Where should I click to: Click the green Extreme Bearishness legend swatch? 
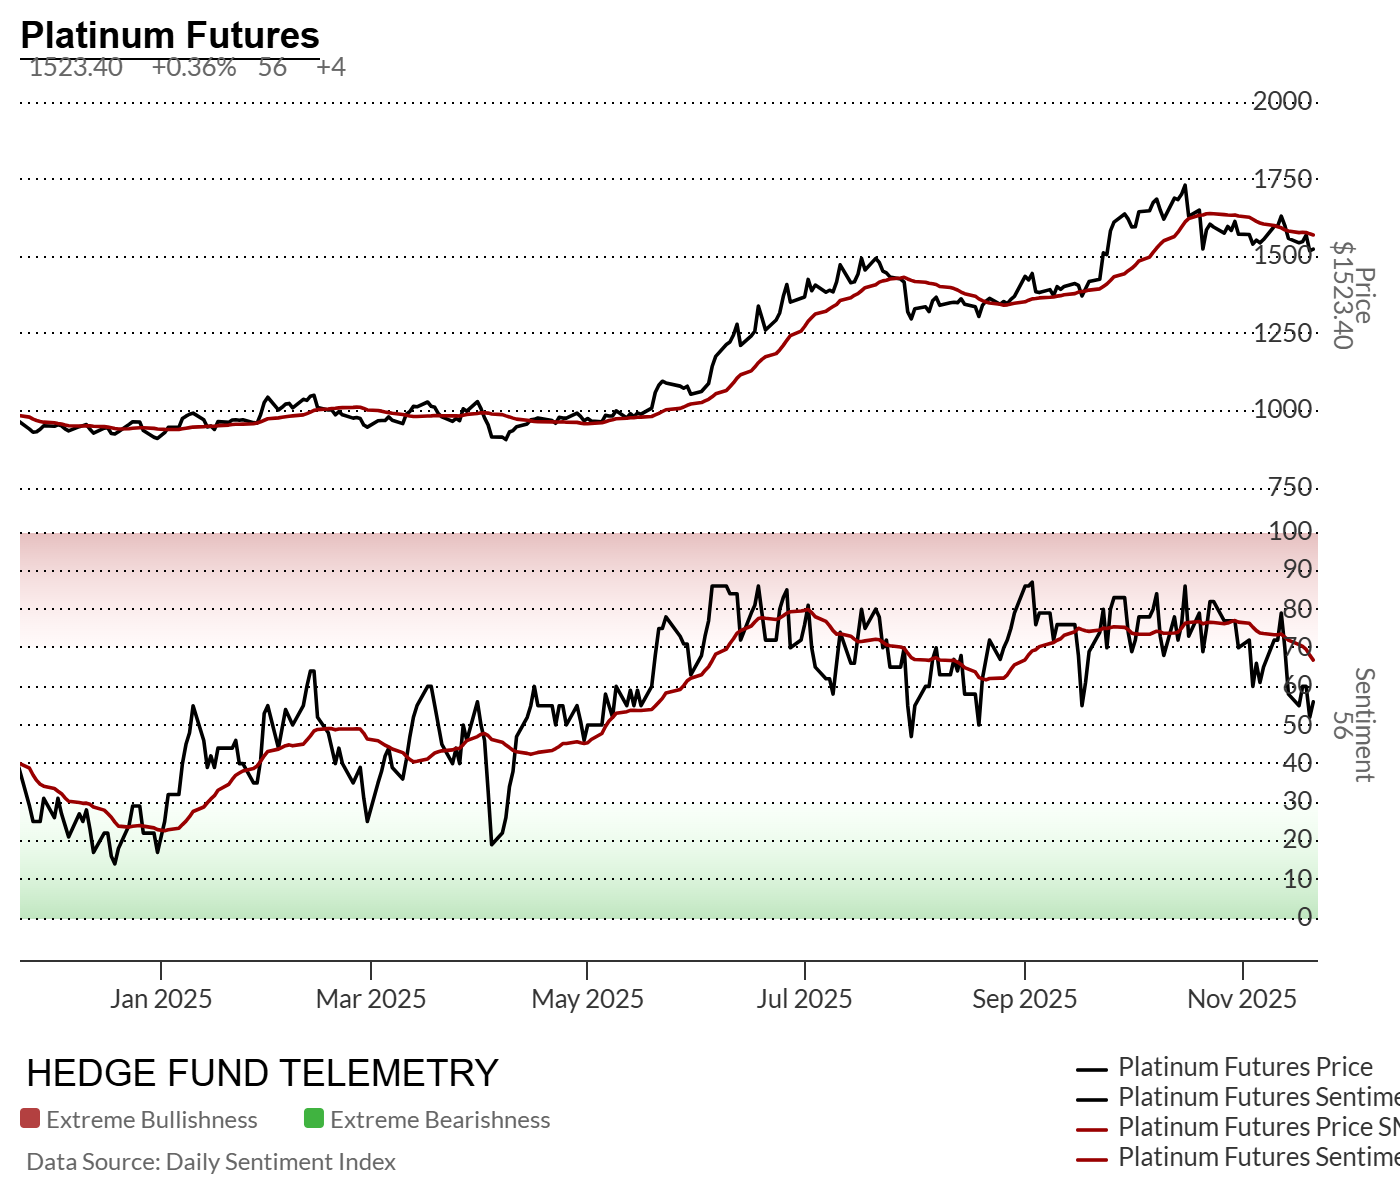coord(314,1119)
